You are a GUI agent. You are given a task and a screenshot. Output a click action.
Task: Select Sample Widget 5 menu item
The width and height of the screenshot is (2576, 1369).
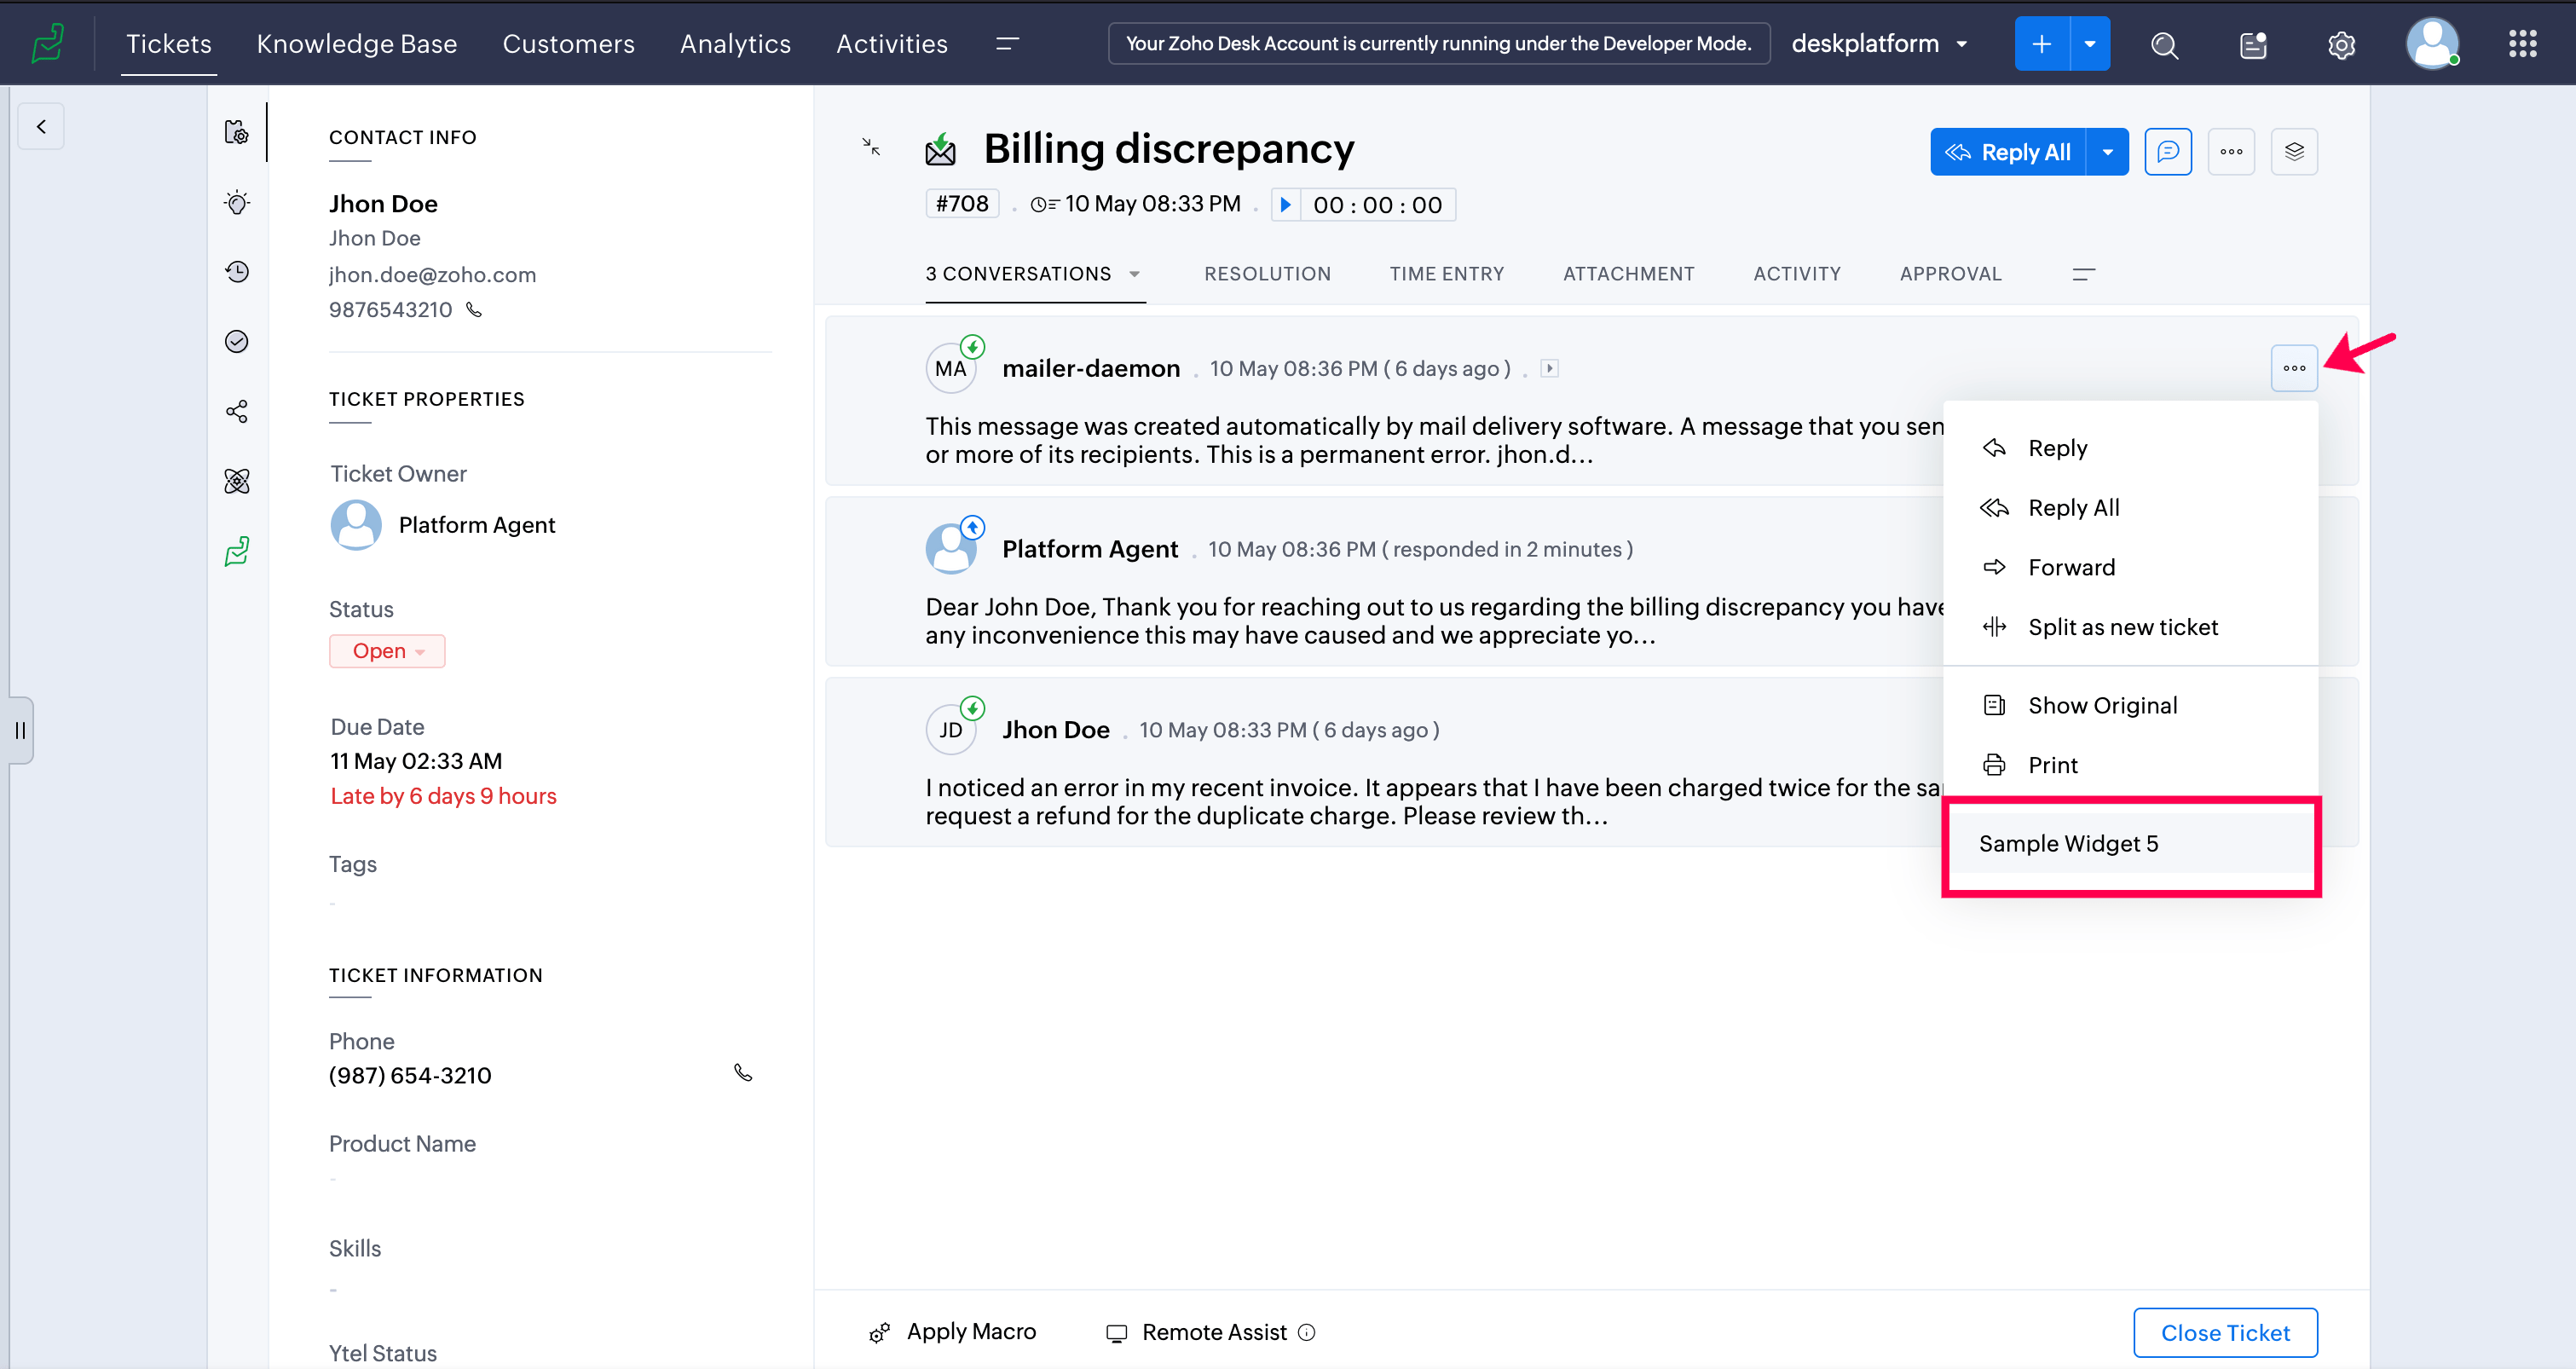[2130, 844]
